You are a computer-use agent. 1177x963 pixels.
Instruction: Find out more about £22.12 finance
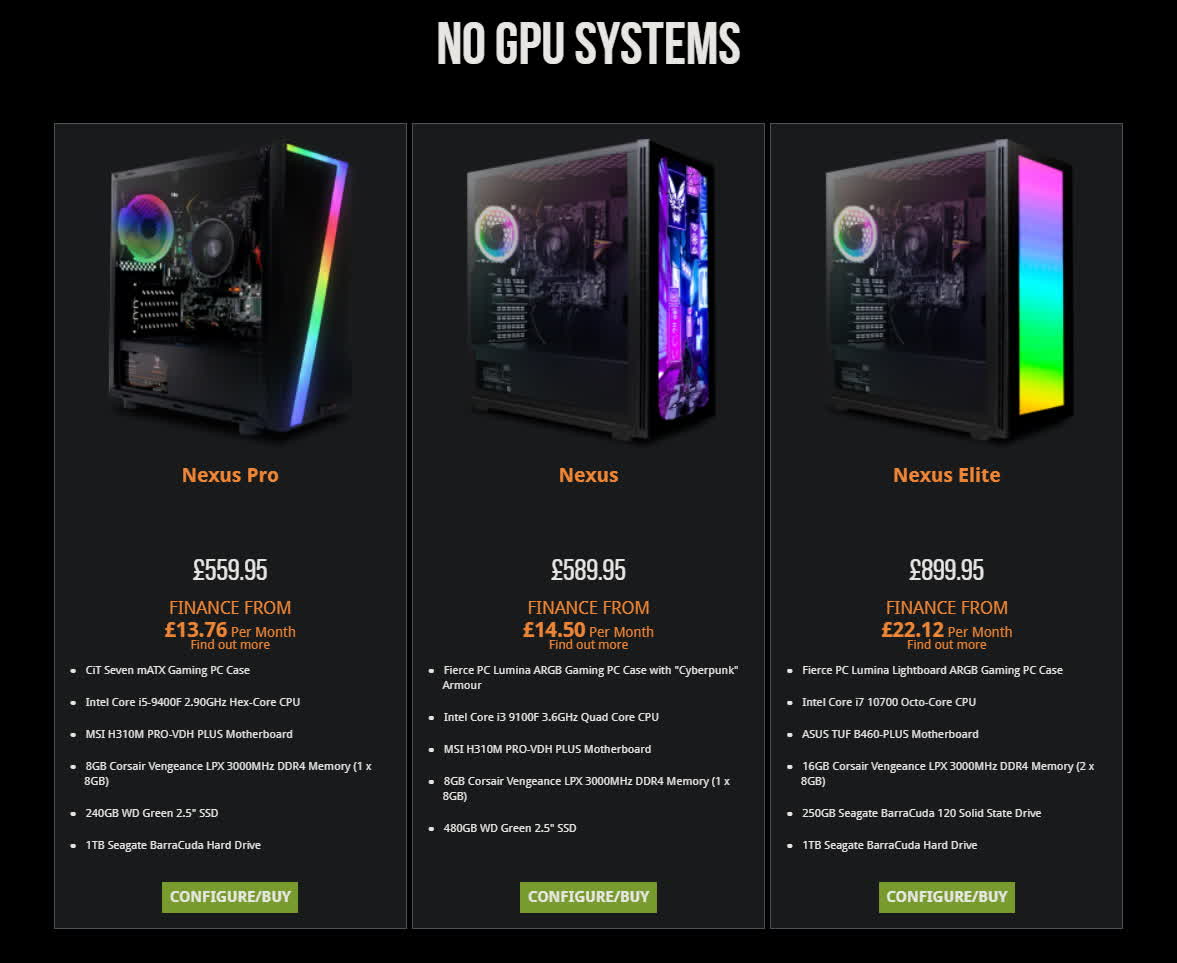click(947, 645)
